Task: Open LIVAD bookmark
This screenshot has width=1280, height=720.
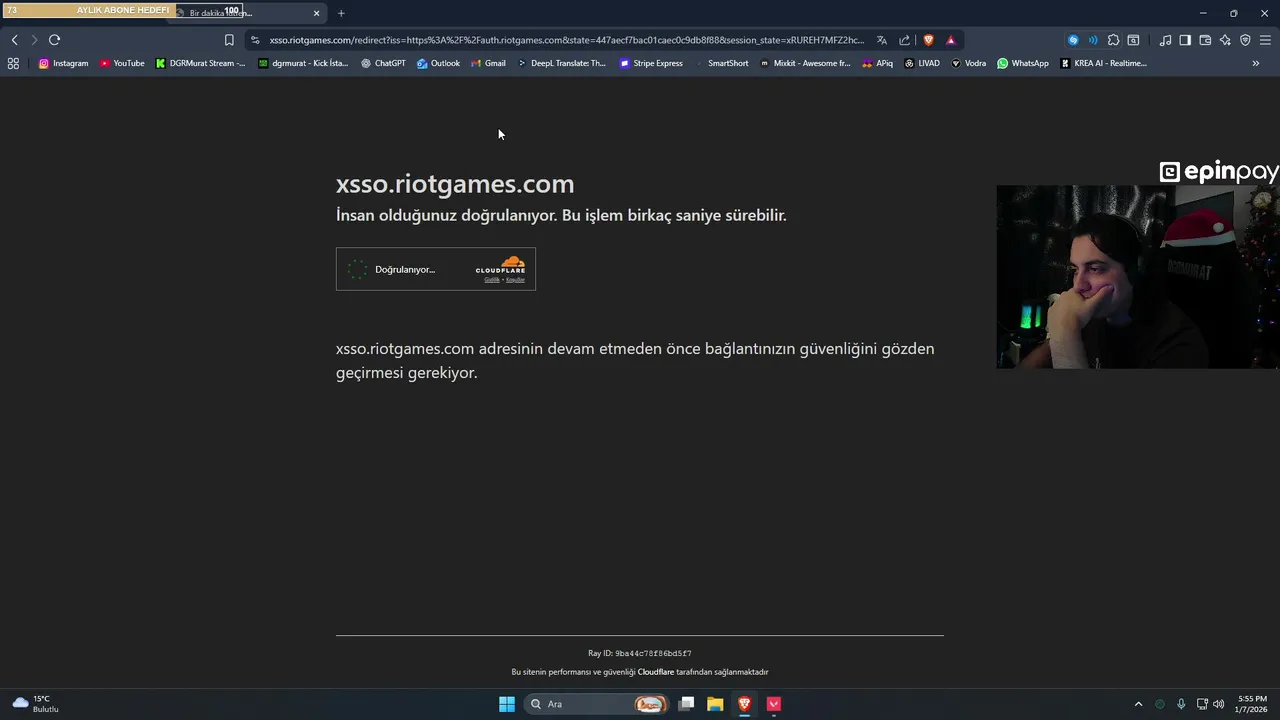Action: [x=922, y=63]
